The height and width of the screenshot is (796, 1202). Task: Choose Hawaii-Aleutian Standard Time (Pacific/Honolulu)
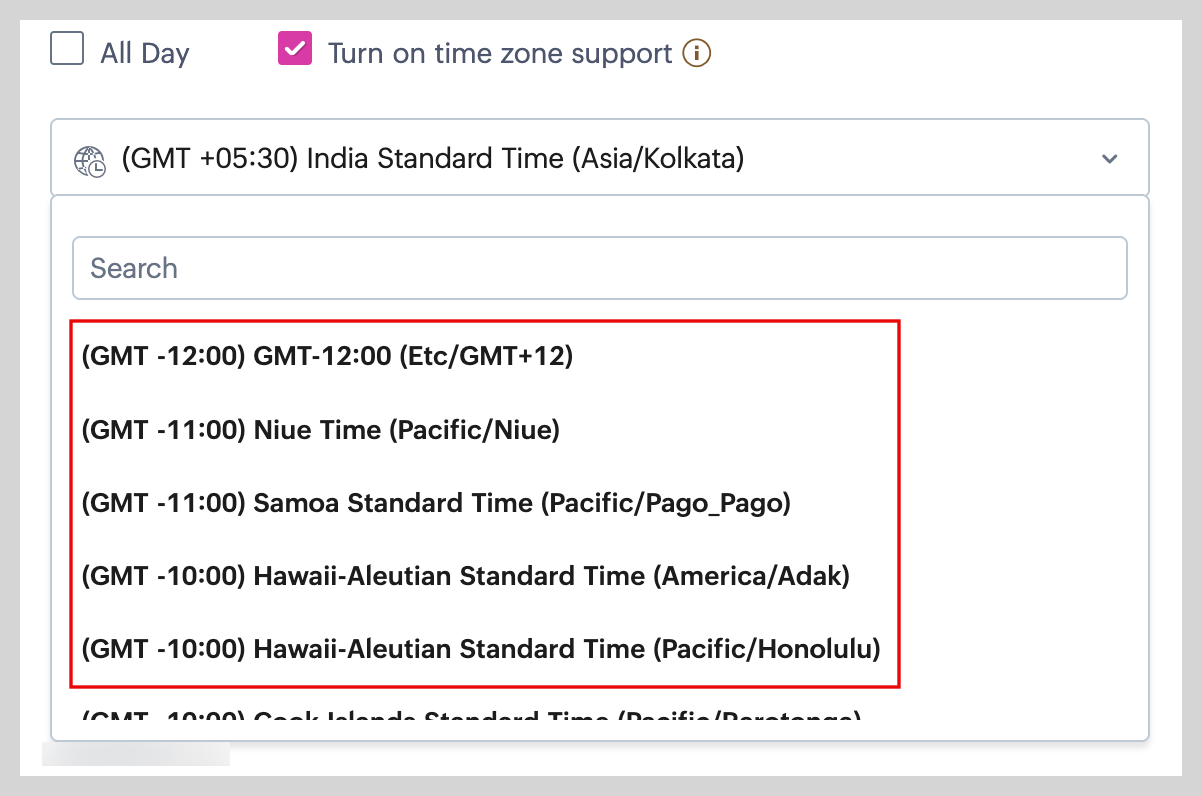(x=481, y=649)
